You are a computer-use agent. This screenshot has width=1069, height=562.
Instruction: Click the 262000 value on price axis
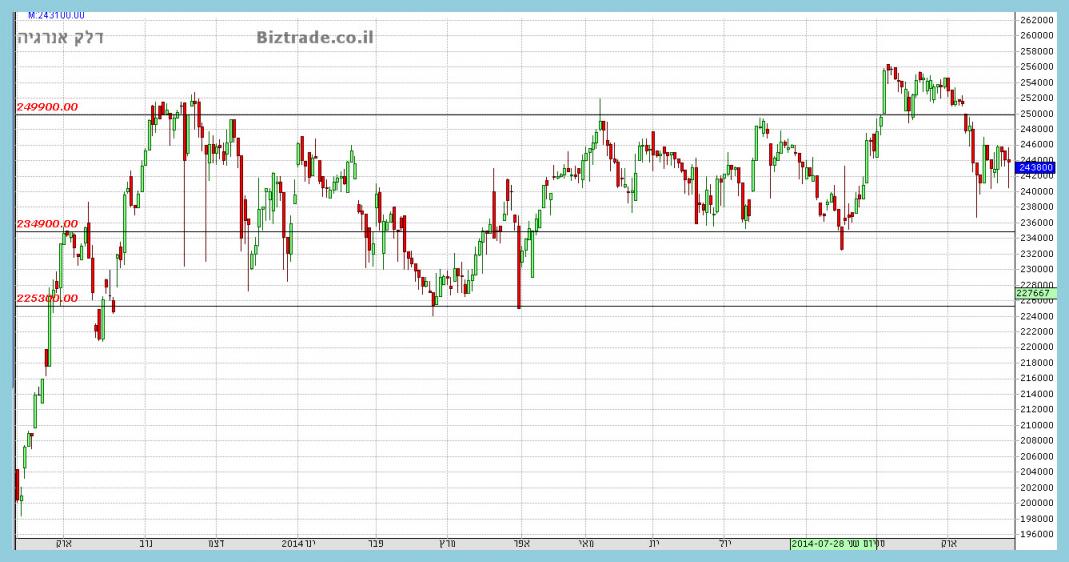[1036, 20]
